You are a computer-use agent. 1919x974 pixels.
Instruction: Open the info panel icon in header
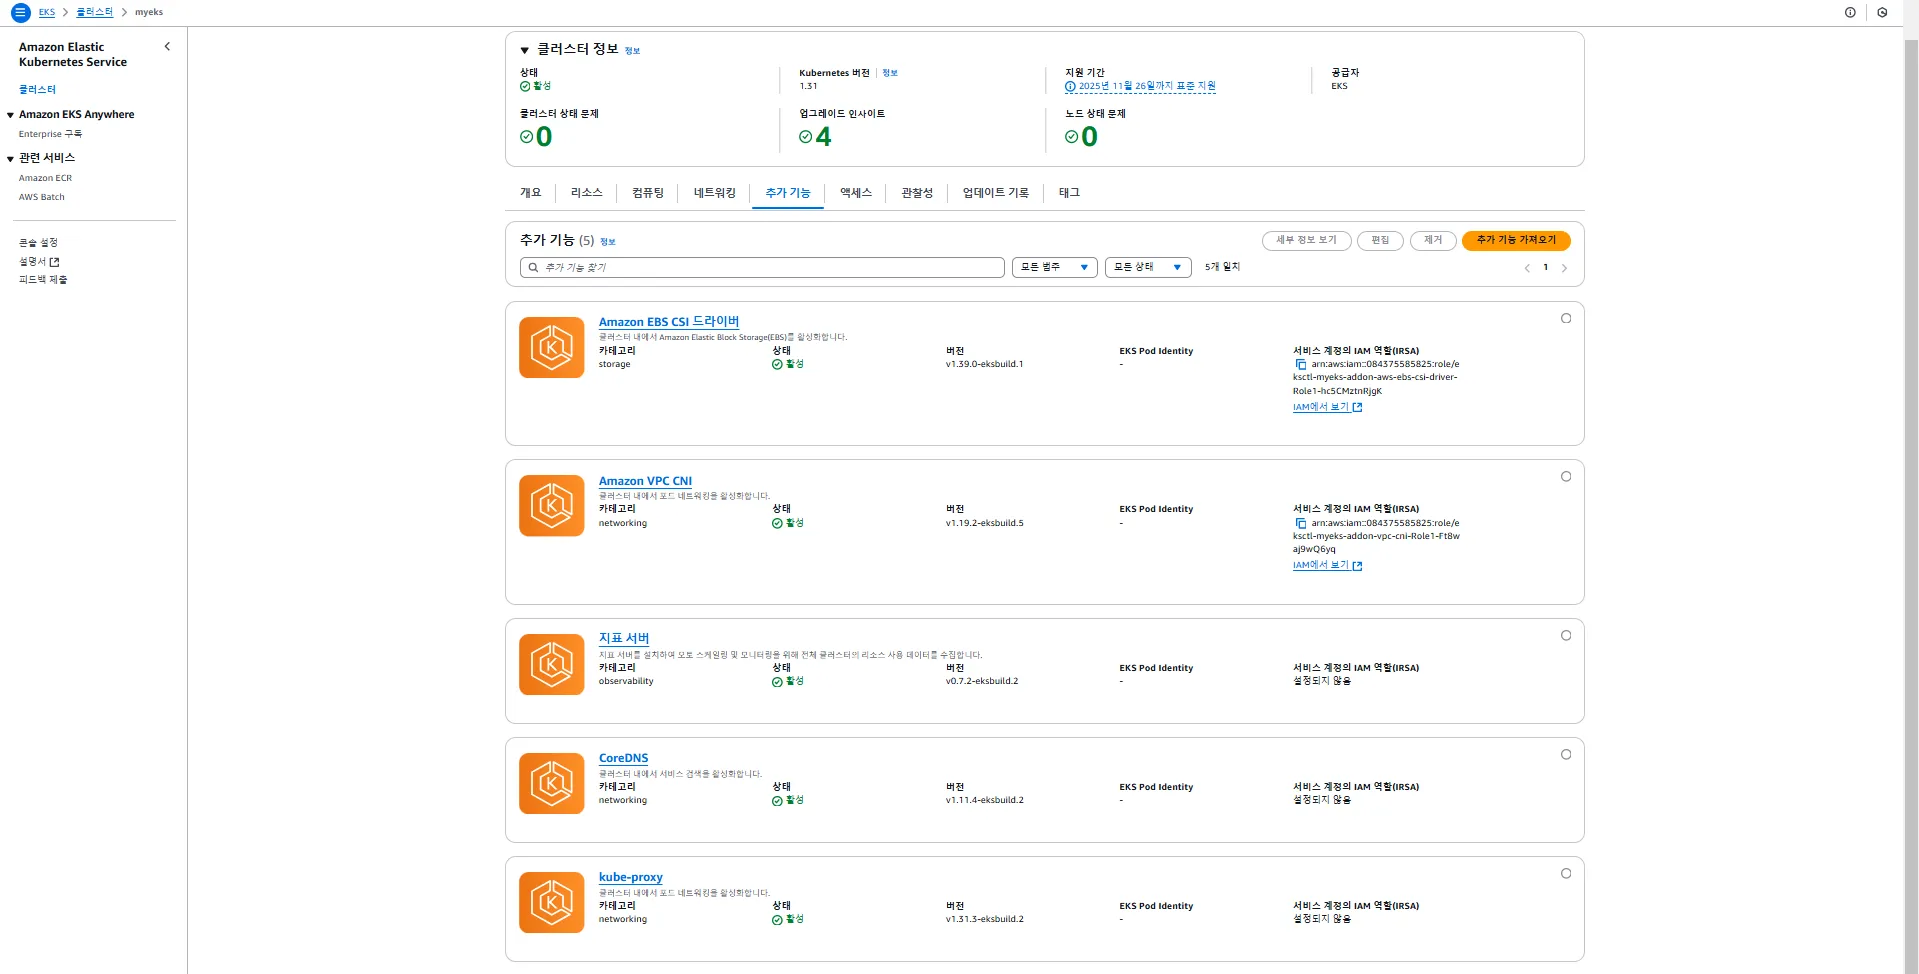[1850, 13]
